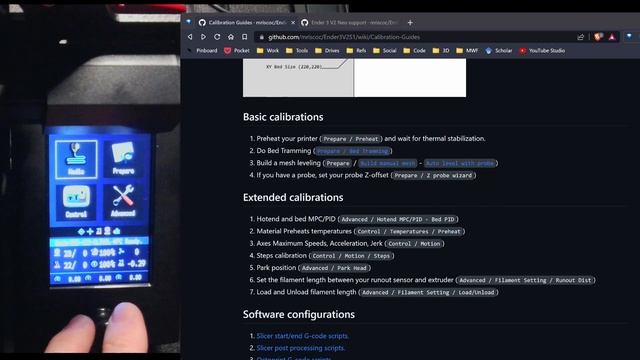The image size is (640, 360).
Task: Close the Calibration Guides tab
Action: 293,22
